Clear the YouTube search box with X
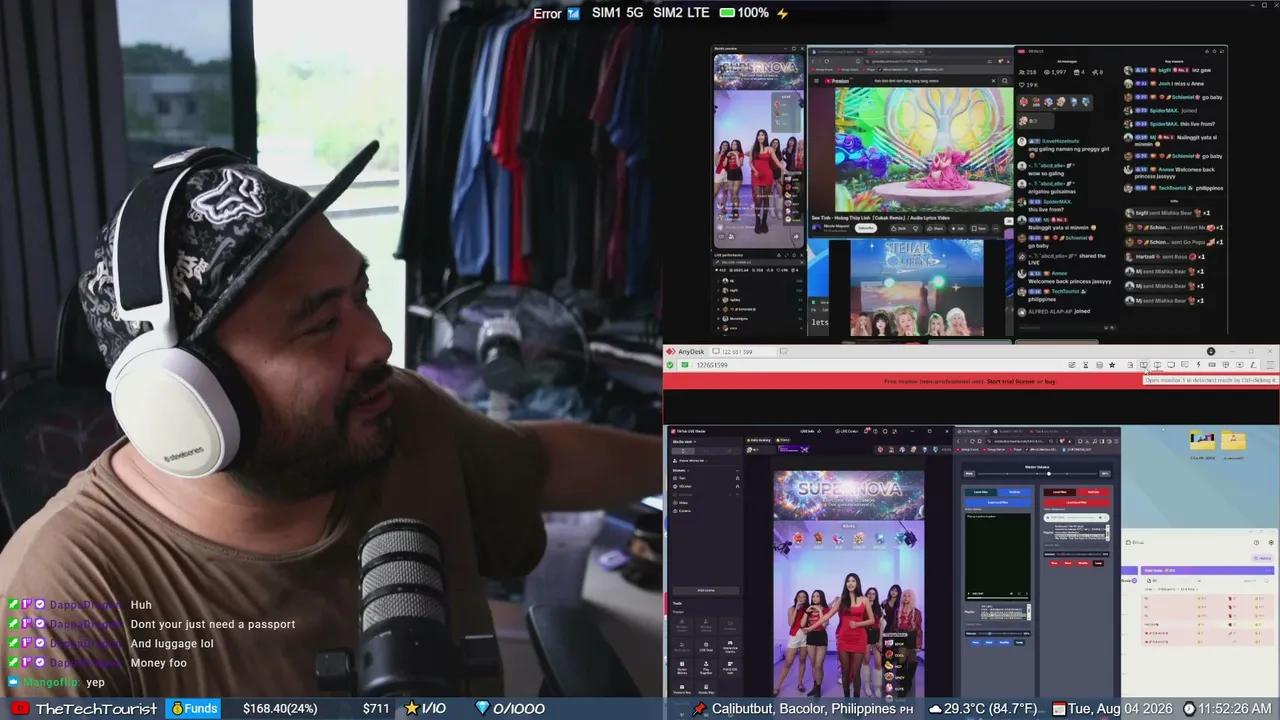This screenshot has height=720, width=1280. coord(993,81)
